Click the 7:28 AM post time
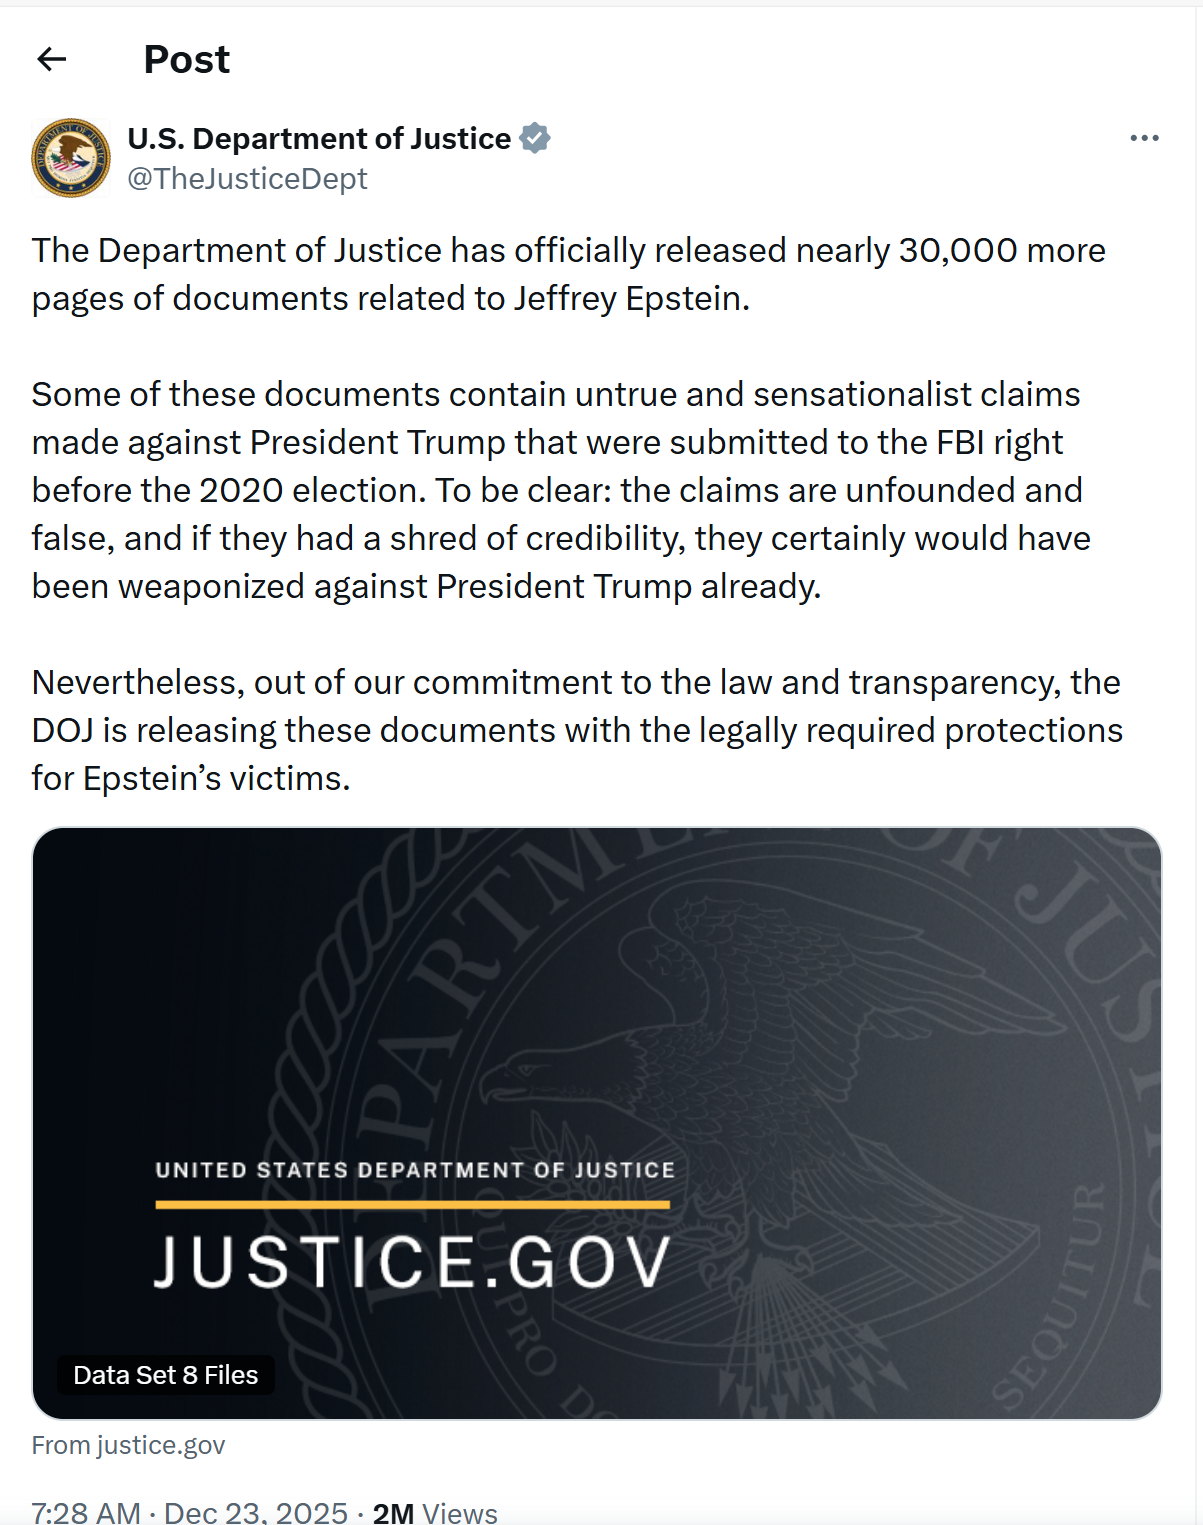The height and width of the screenshot is (1525, 1203). tap(86, 1512)
